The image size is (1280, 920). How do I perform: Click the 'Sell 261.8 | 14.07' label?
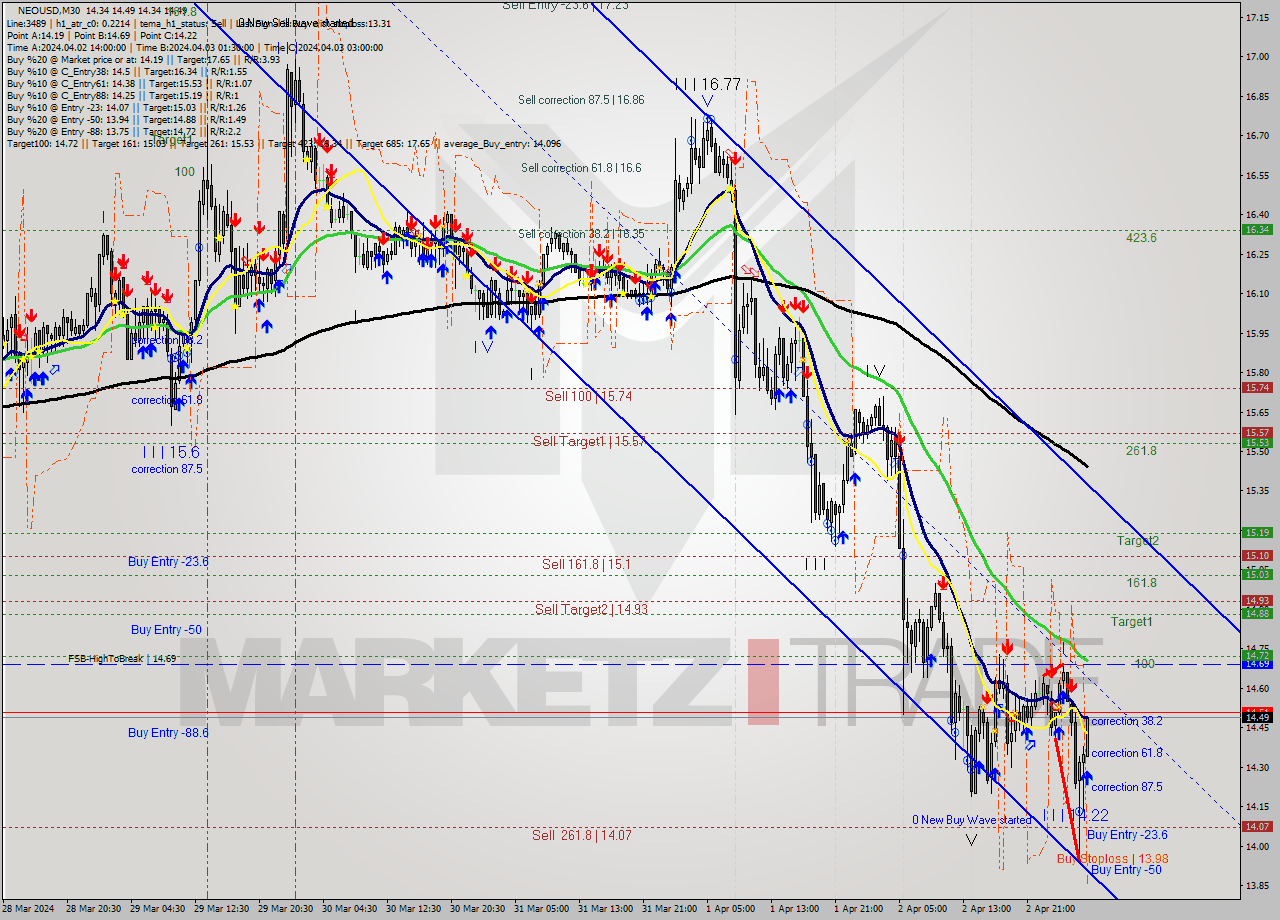click(x=581, y=835)
